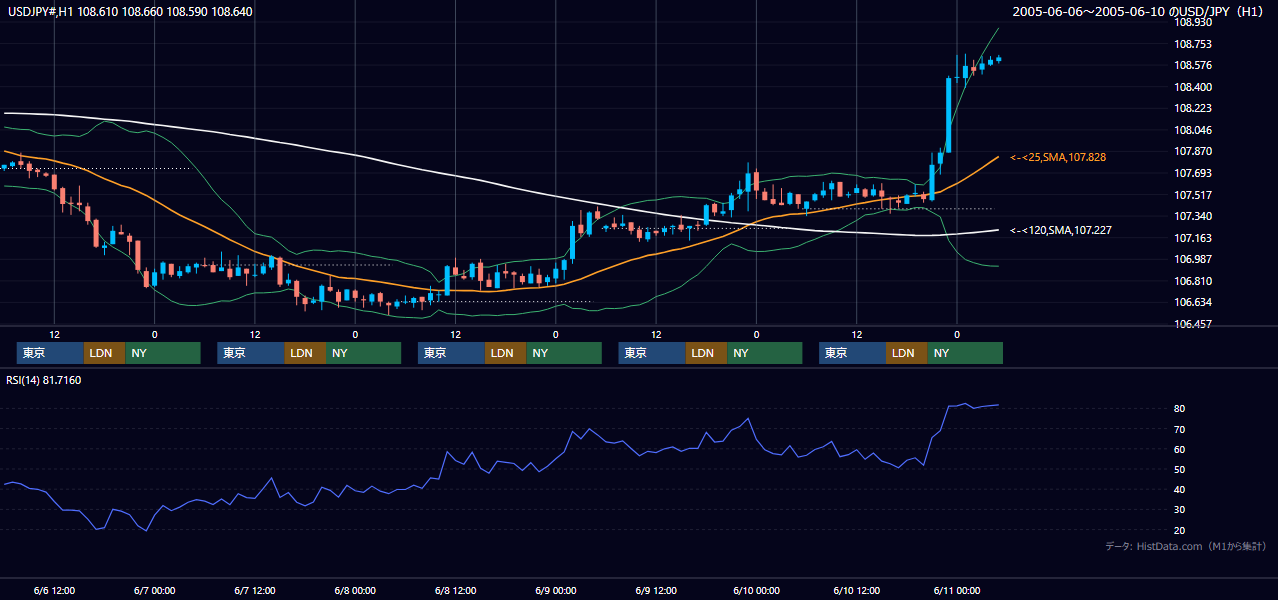Click price axis value 107.693
This screenshot has height=600, width=1278.
click(x=1194, y=173)
